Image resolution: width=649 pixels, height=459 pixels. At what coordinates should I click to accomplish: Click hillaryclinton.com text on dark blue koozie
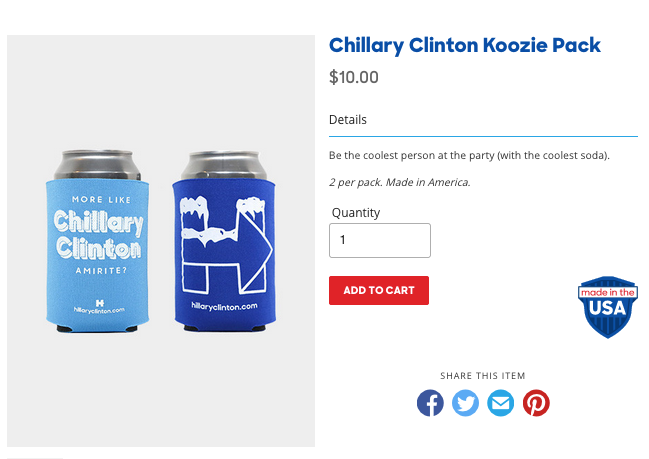[x=224, y=306]
